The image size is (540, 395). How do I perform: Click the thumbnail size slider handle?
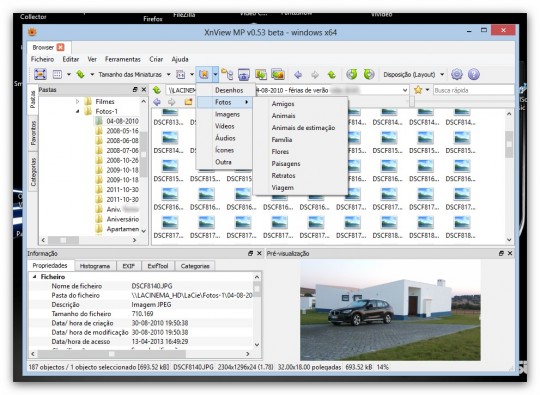click(x=412, y=102)
